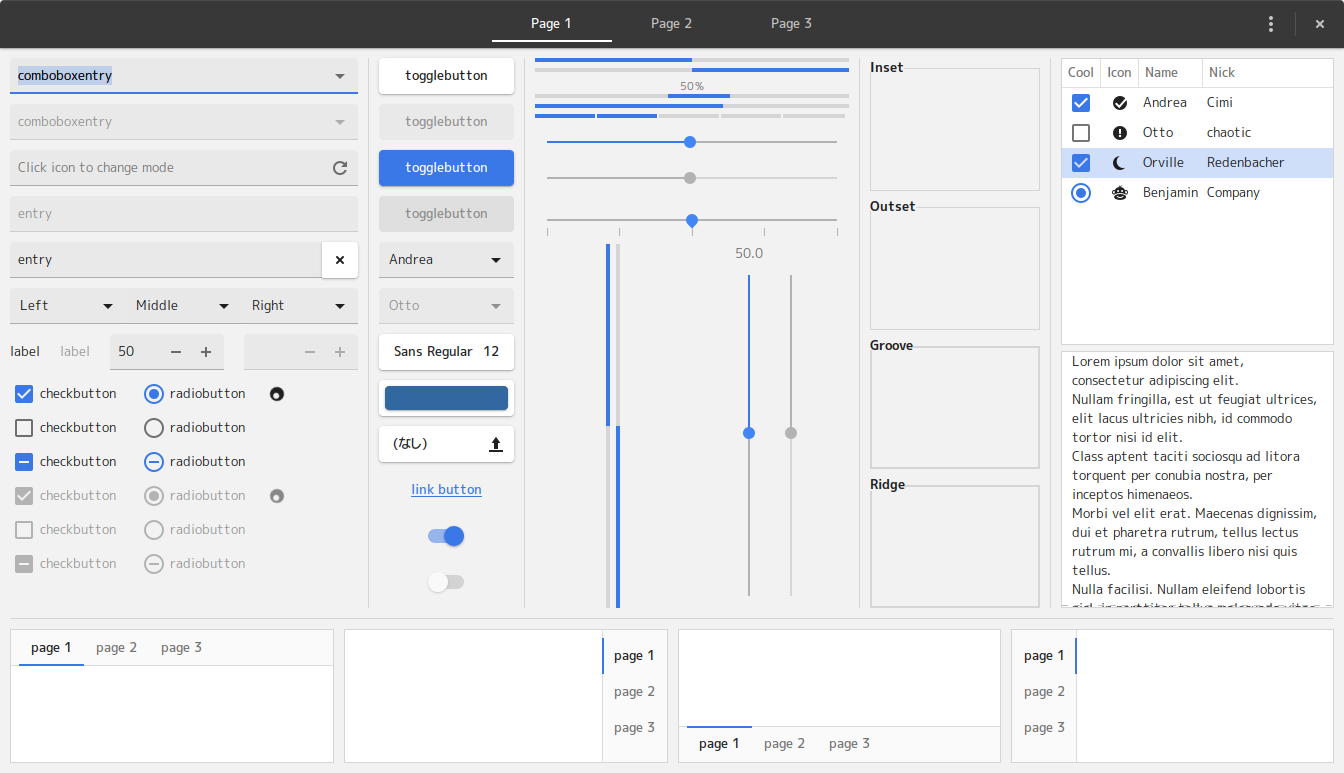Open page 2 in bottom-tab notebook
Viewport: 1344px width, 773px height.
click(x=784, y=744)
